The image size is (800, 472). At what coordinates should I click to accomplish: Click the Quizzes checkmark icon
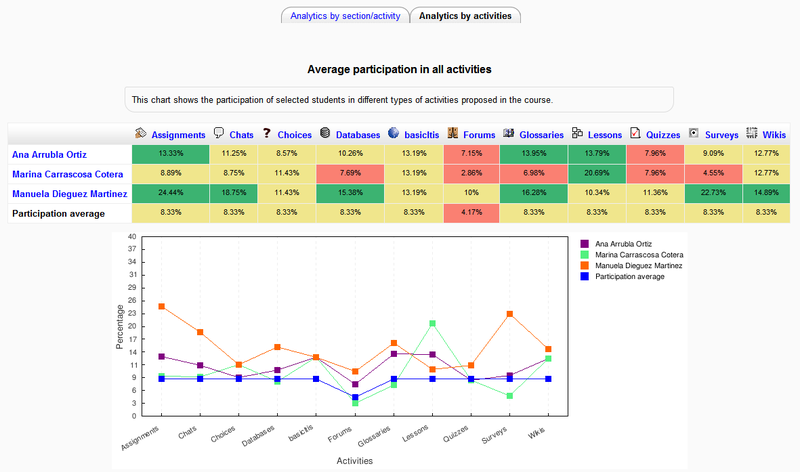[x=635, y=134]
